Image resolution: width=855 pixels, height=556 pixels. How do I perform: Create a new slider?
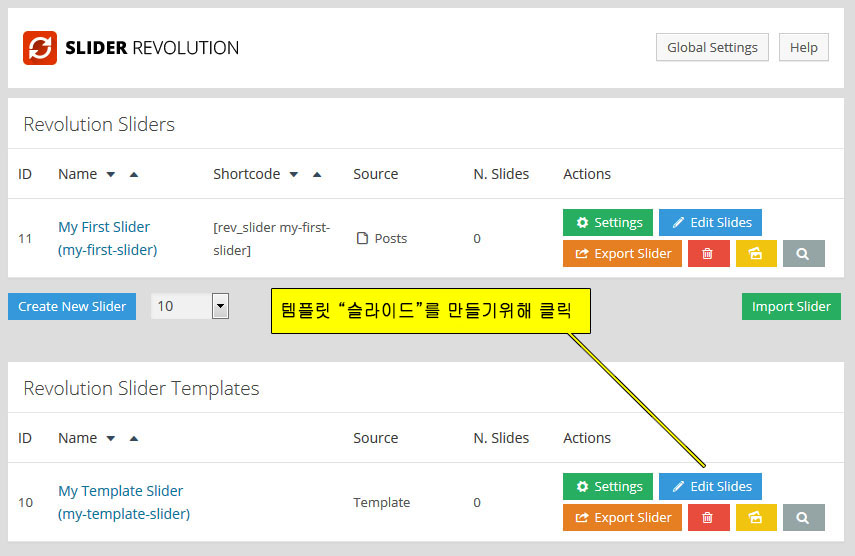(x=72, y=306)
